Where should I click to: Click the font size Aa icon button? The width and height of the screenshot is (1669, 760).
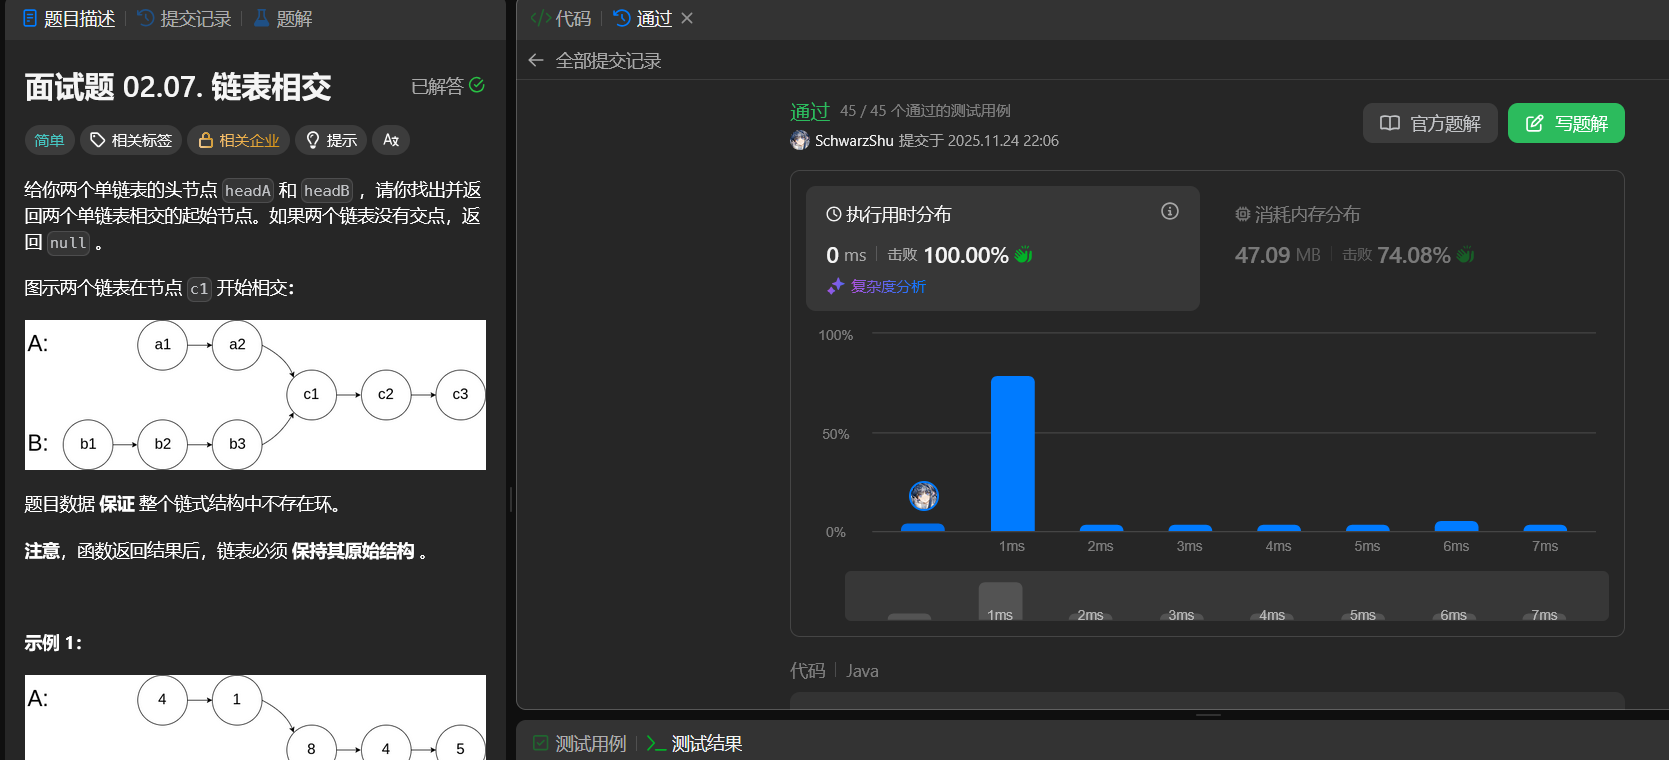(x=391, y=140)
